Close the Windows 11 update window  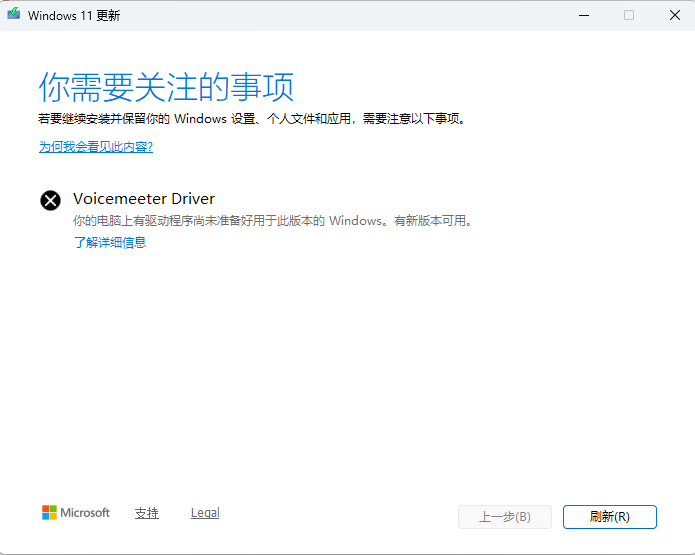[675, 16]
